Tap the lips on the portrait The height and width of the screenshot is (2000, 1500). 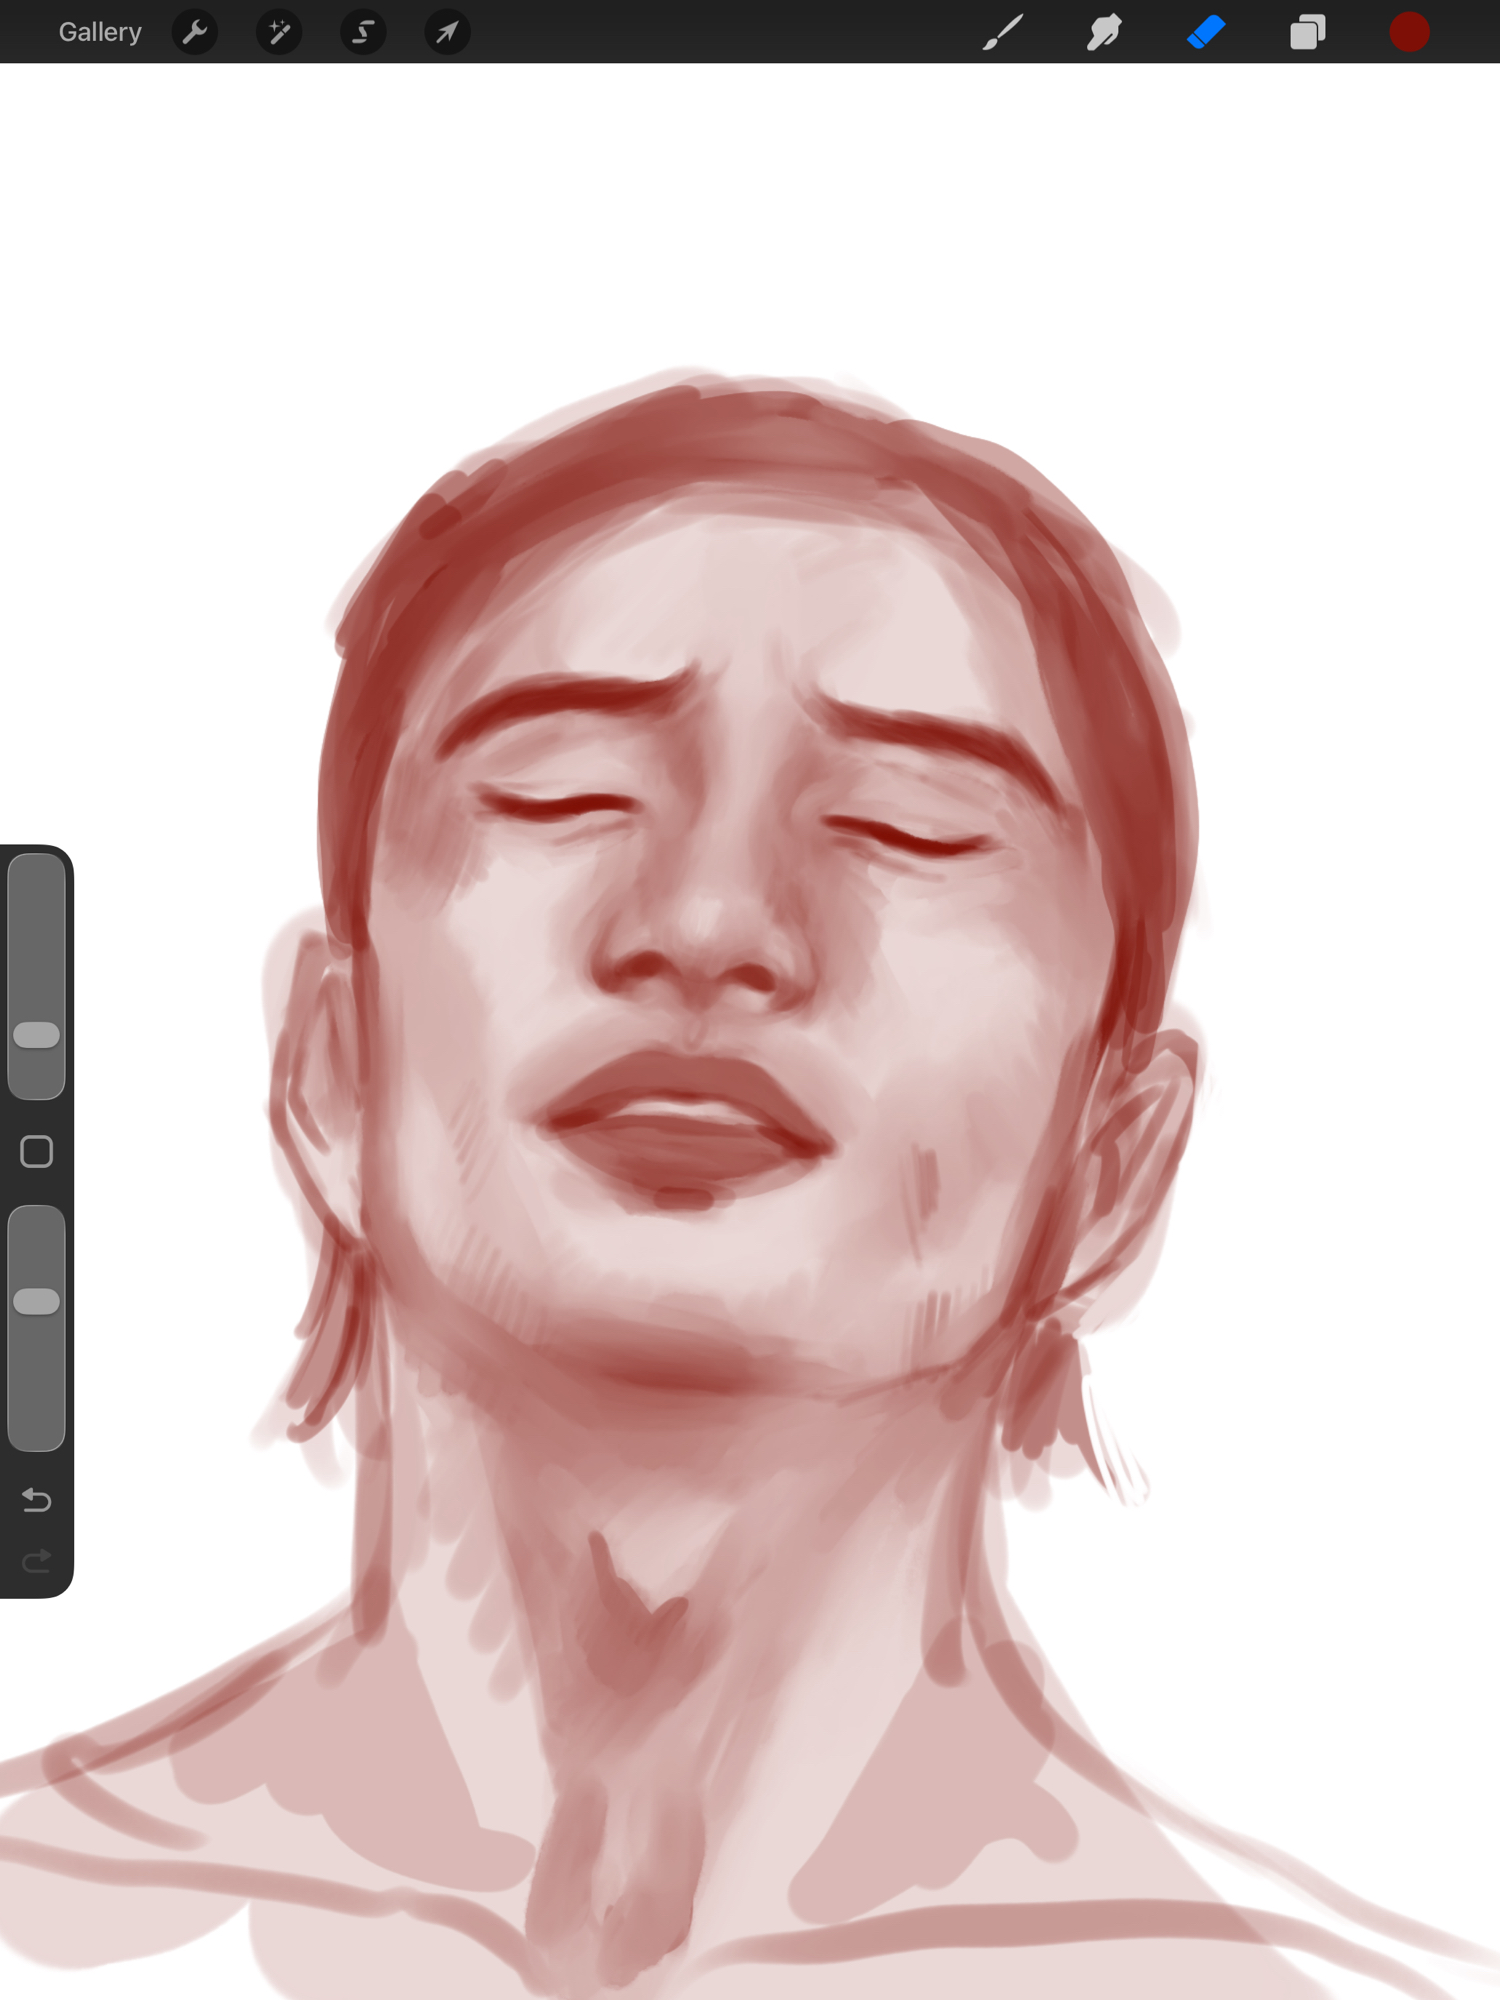(685, 1120)
